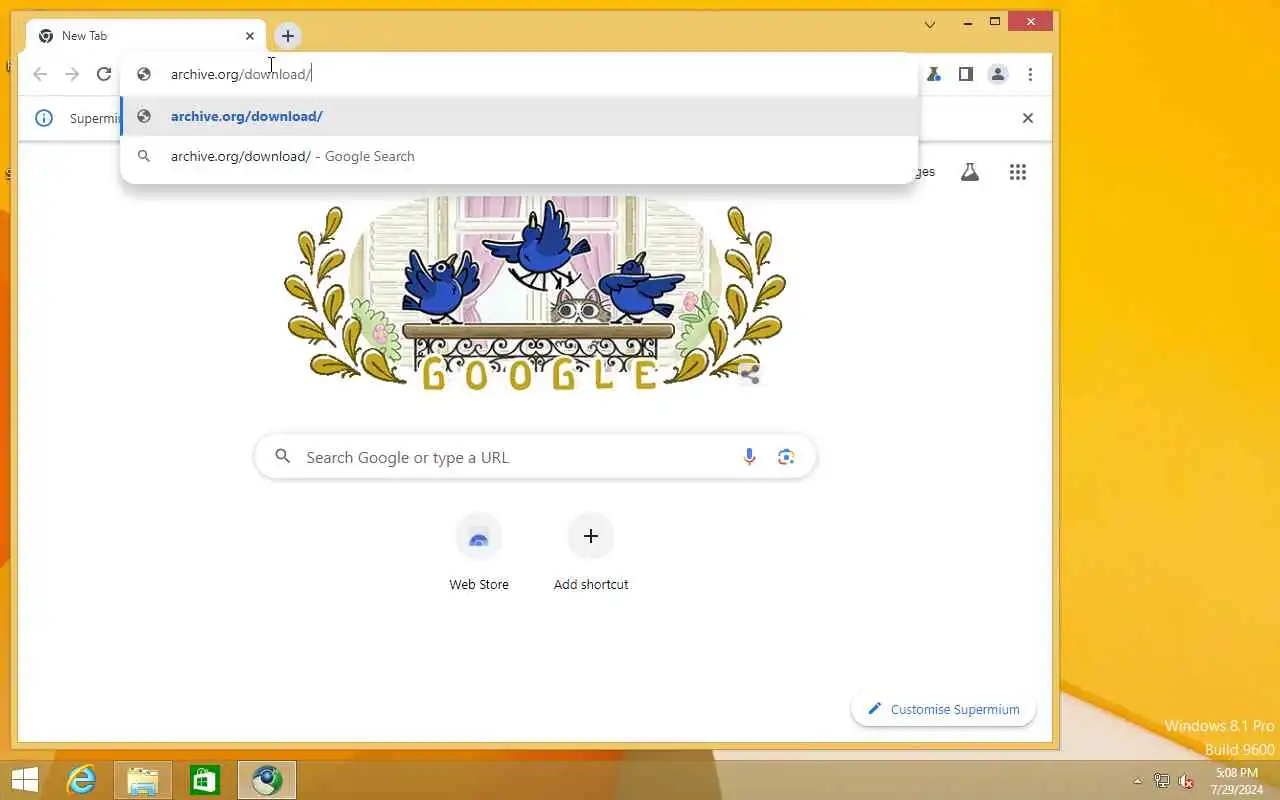The width and height of the screenshot is (1280, 800).
Task: Launch Internet Explorer from taskbar
Action: [x=81, y=780]
